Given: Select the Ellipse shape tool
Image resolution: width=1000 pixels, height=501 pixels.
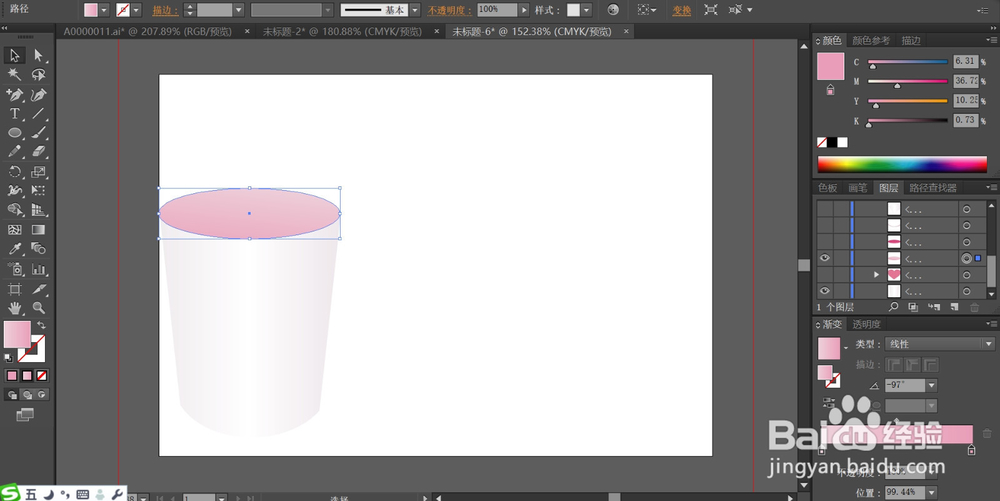Looking at the screenshot, I should click(15, 133).
